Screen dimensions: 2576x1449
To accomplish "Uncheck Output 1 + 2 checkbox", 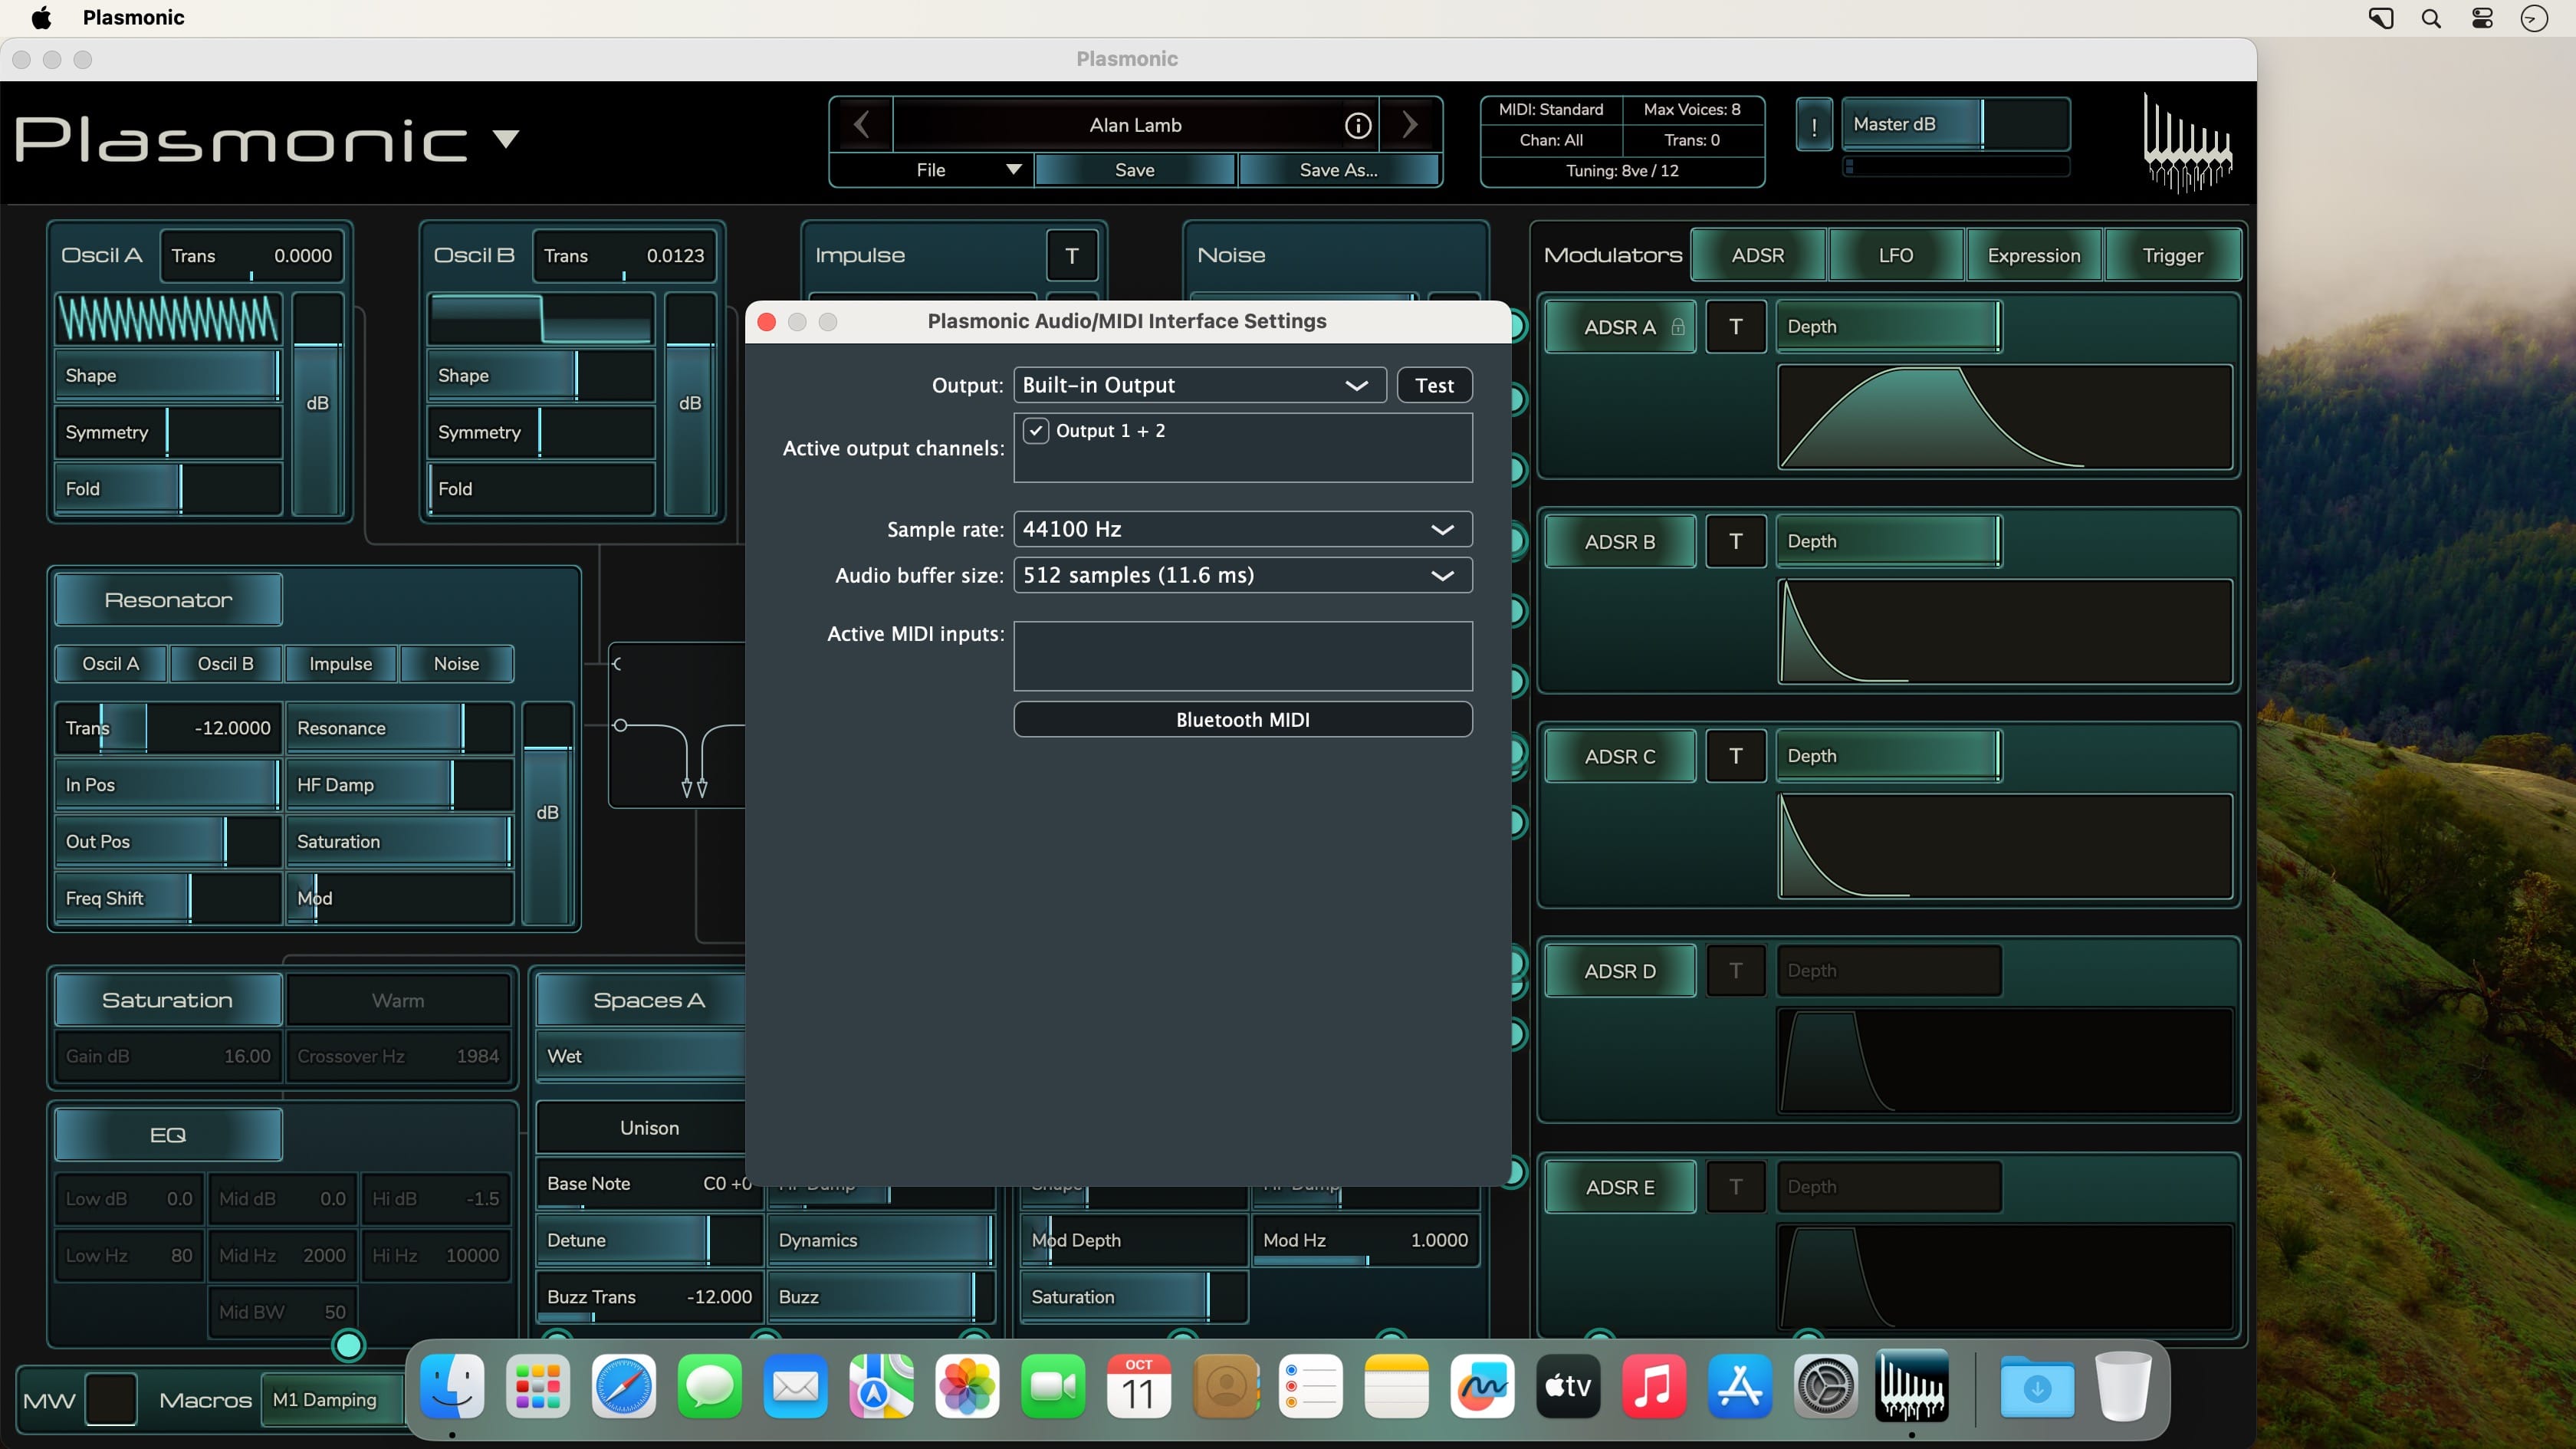I will click(1036, 431).
